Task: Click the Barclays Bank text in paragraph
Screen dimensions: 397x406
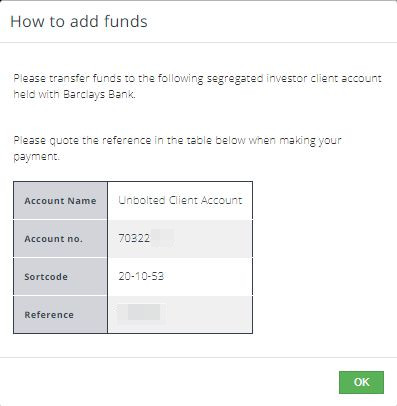Action: 99,94
